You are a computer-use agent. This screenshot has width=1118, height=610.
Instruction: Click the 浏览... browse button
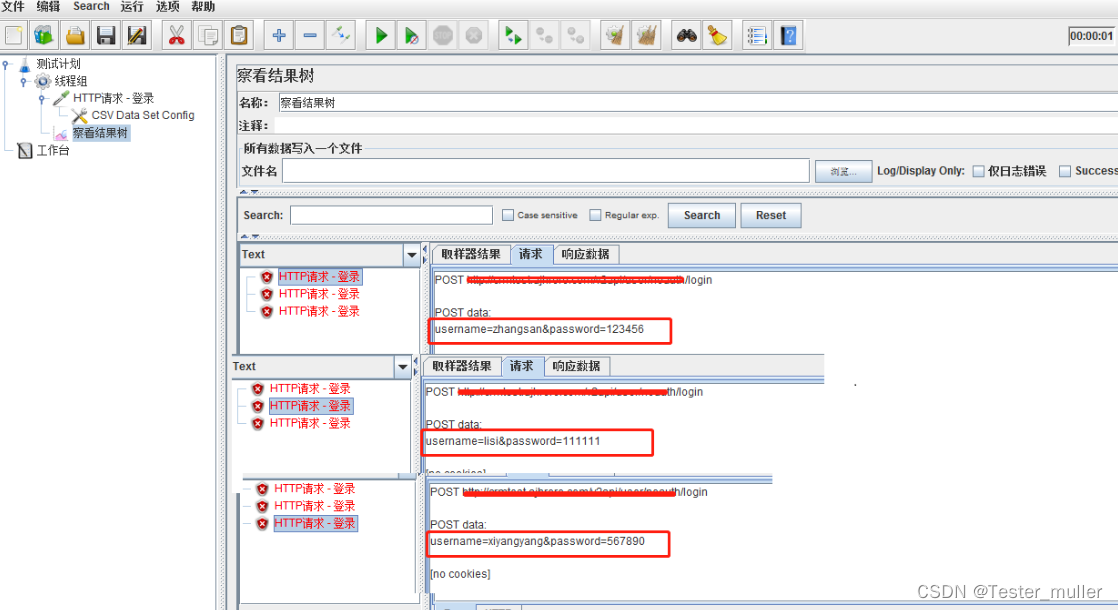843,171
